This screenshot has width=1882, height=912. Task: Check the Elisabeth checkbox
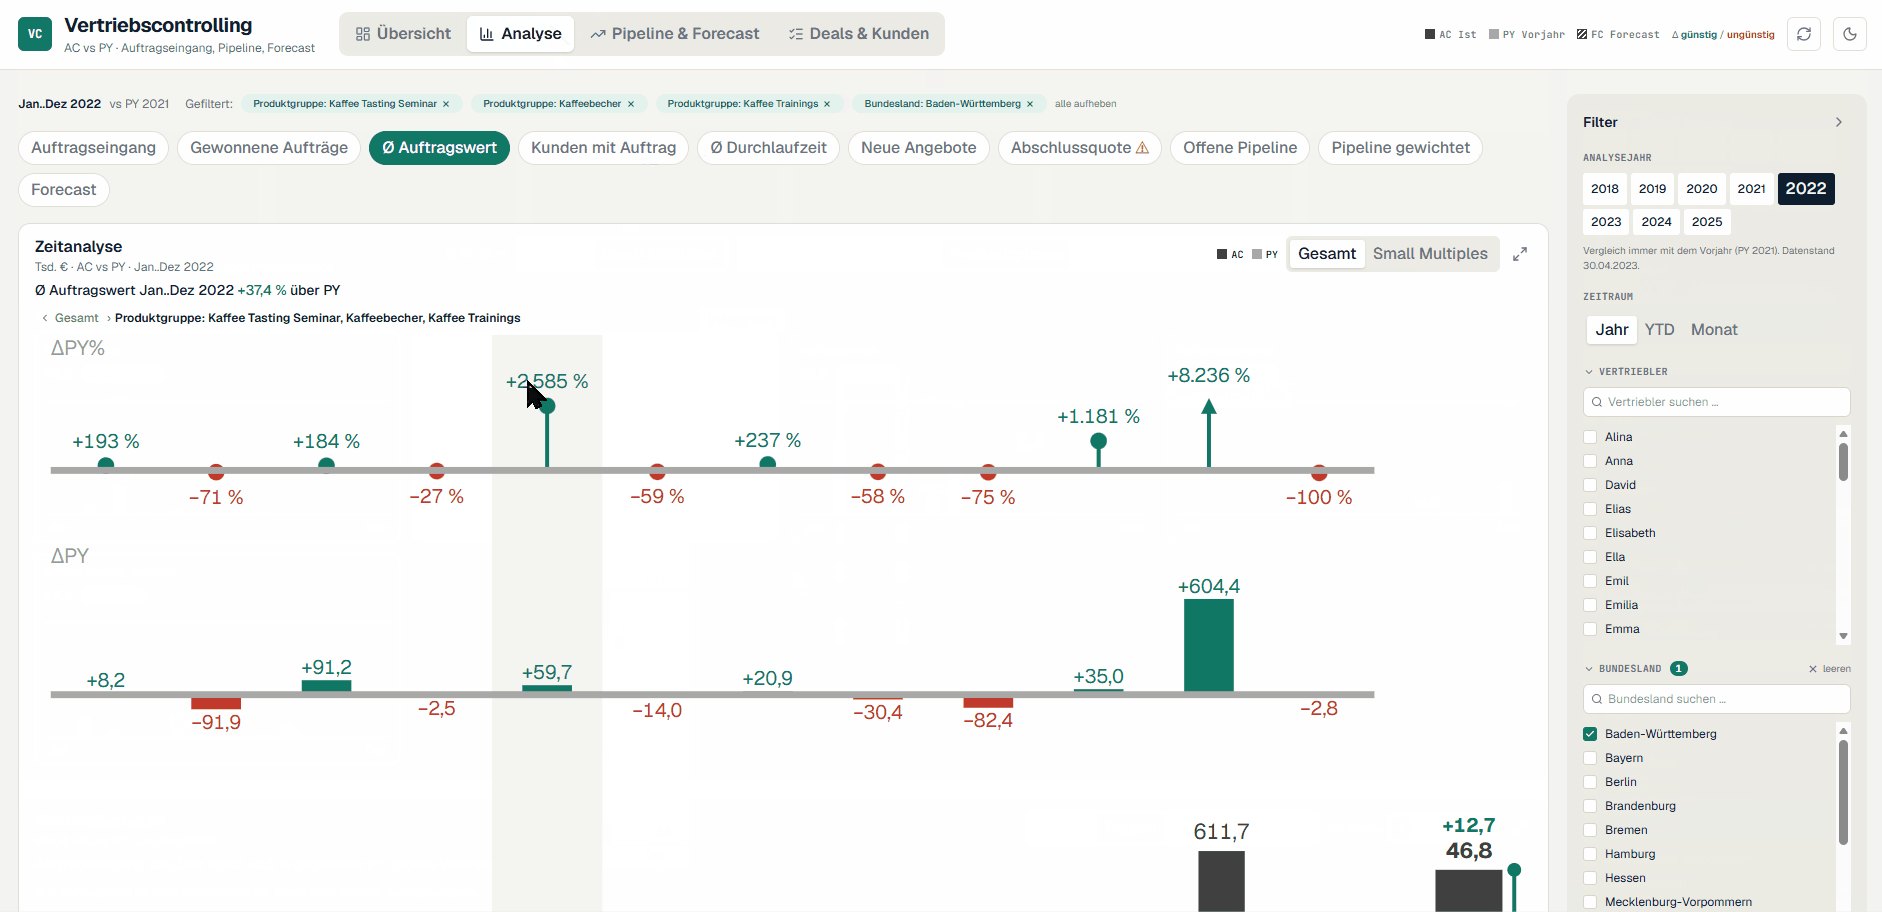coord(1590,533)
